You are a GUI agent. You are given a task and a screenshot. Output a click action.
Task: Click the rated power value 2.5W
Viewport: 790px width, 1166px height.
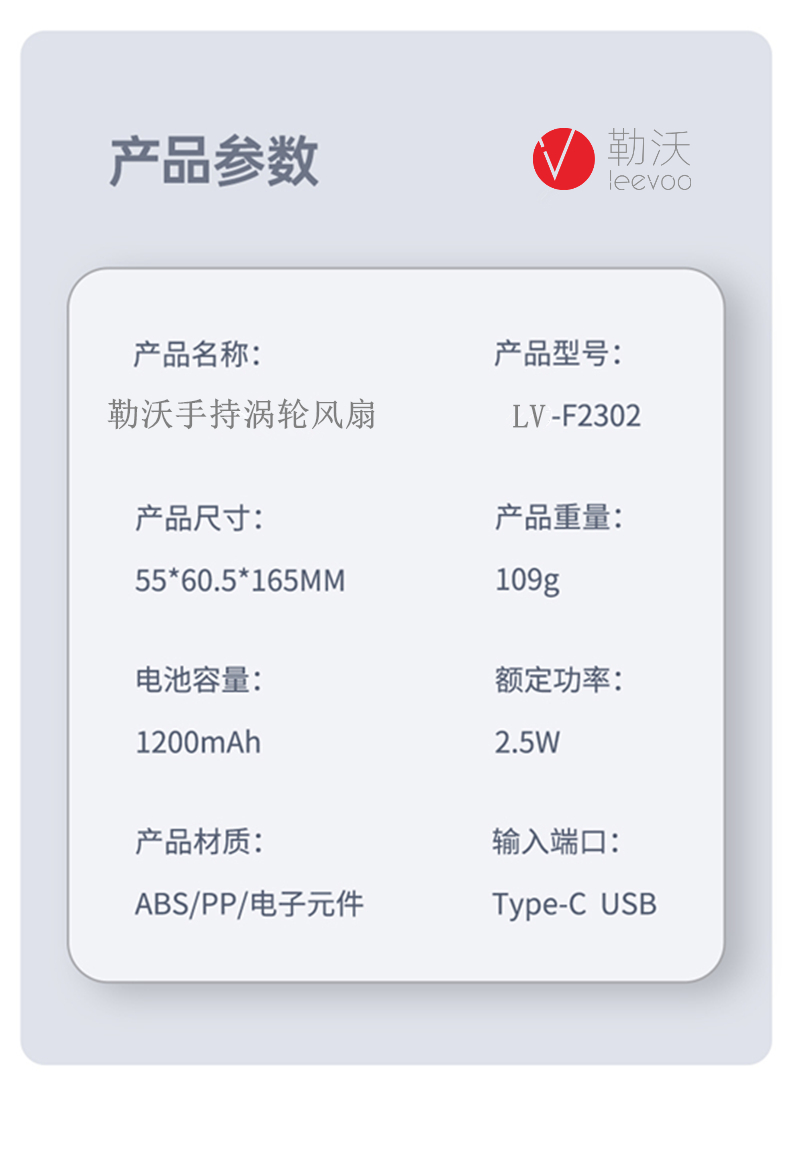(527, 742)
